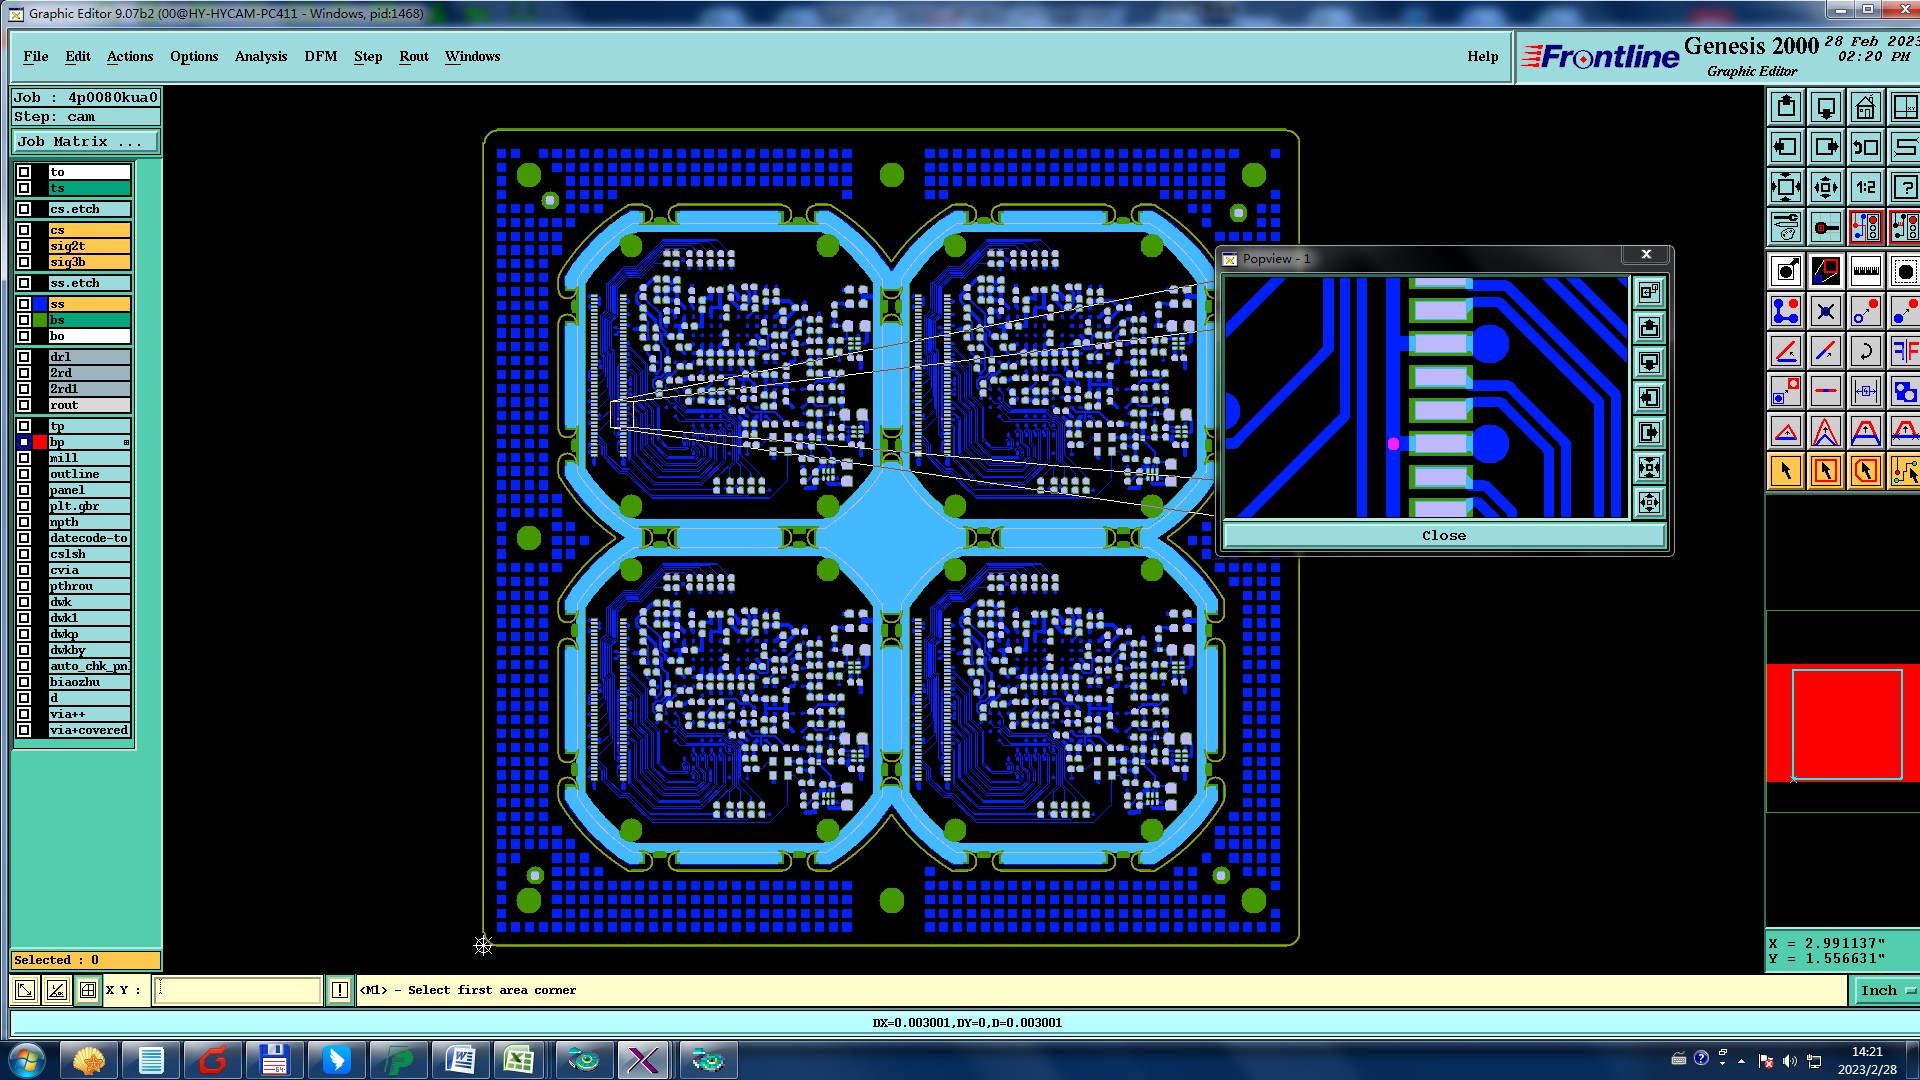The image size is (1920, 1080).
Task: Click the rotate arrow tool icon
Action: (x=1865, y=351)
